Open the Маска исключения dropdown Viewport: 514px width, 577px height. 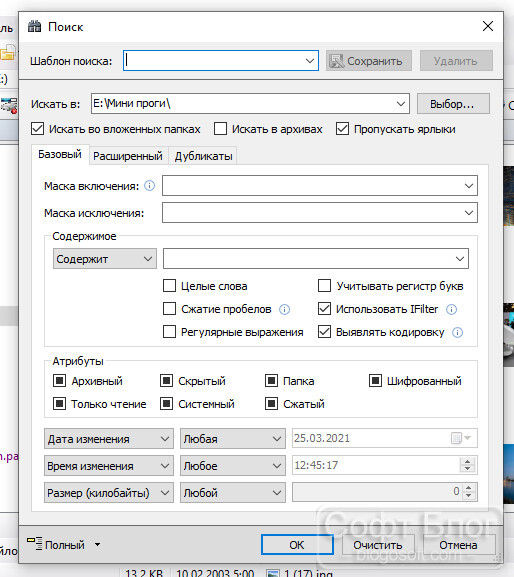pyautogui.click(x=469, y=213)
